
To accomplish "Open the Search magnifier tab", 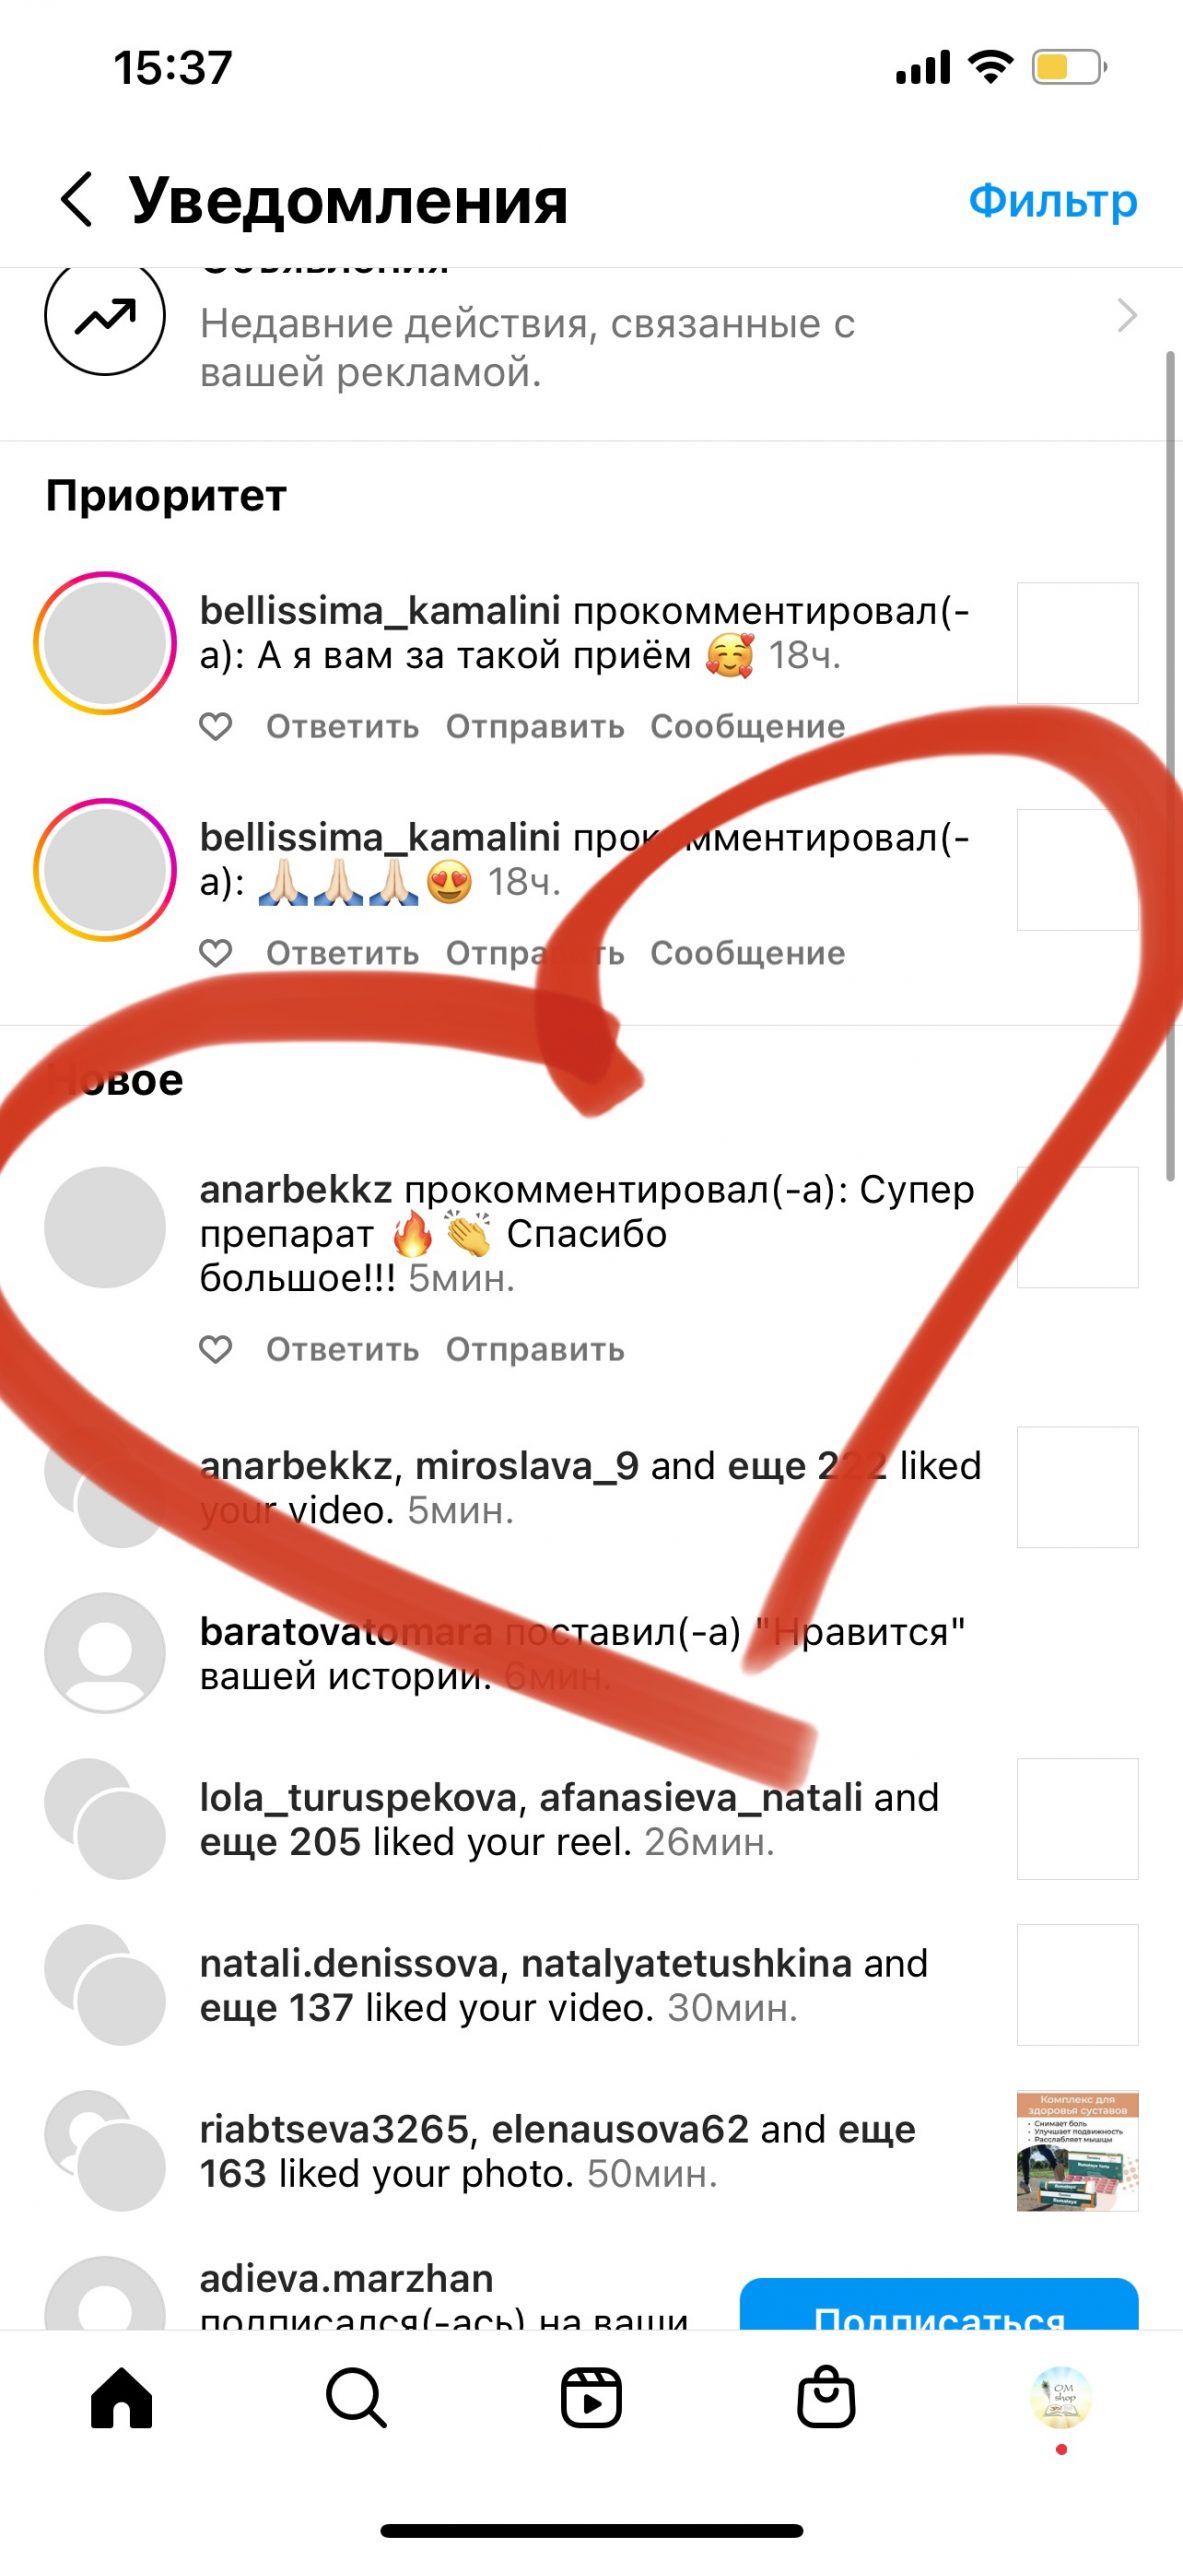I will (x=356, y=2398).
